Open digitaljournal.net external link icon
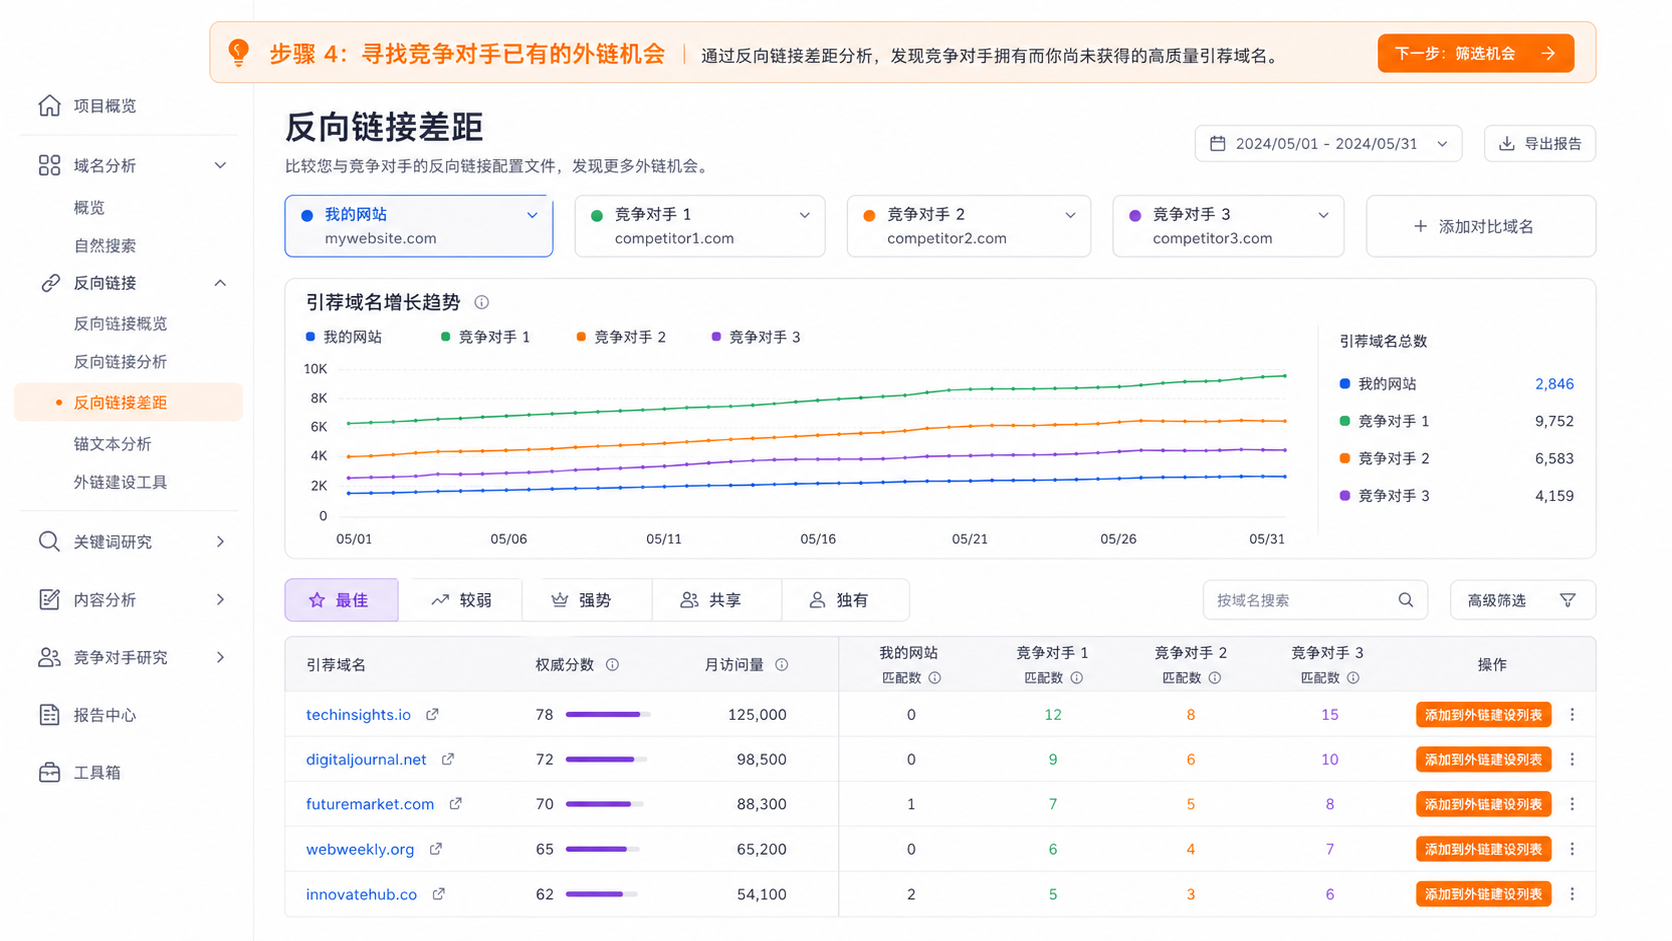The height and width of the screenshot is (941, 1672). pyautogui.click(x=448, y=760)
